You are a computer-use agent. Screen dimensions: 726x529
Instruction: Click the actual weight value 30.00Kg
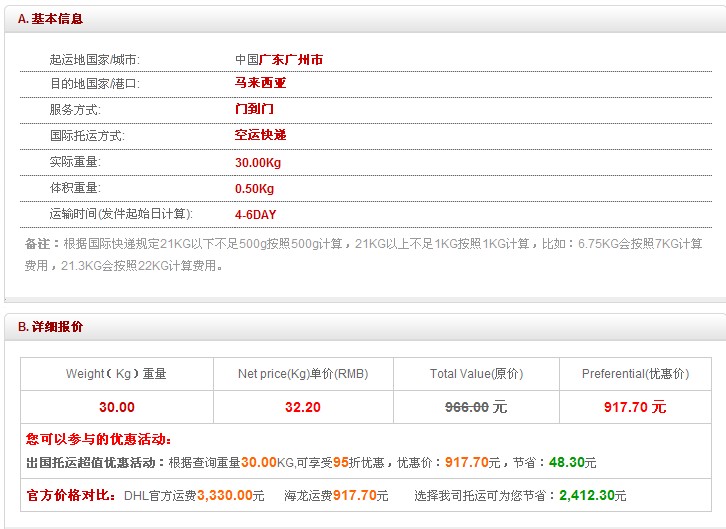258,162
